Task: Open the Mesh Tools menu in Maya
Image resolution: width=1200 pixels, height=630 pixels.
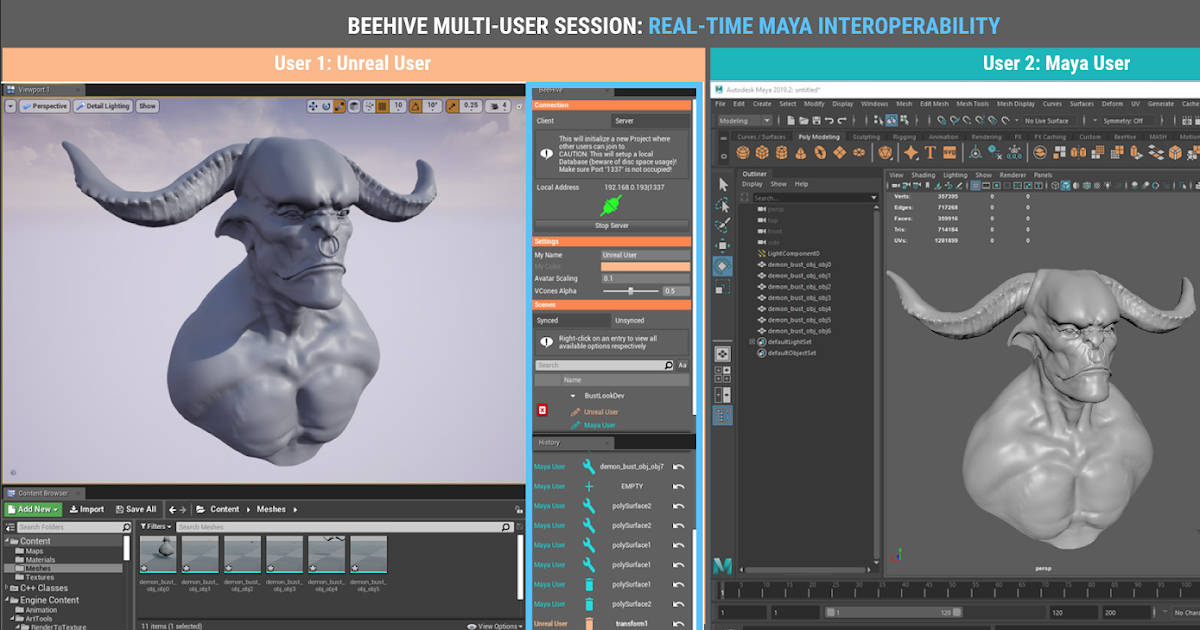Action: point(971,103)
